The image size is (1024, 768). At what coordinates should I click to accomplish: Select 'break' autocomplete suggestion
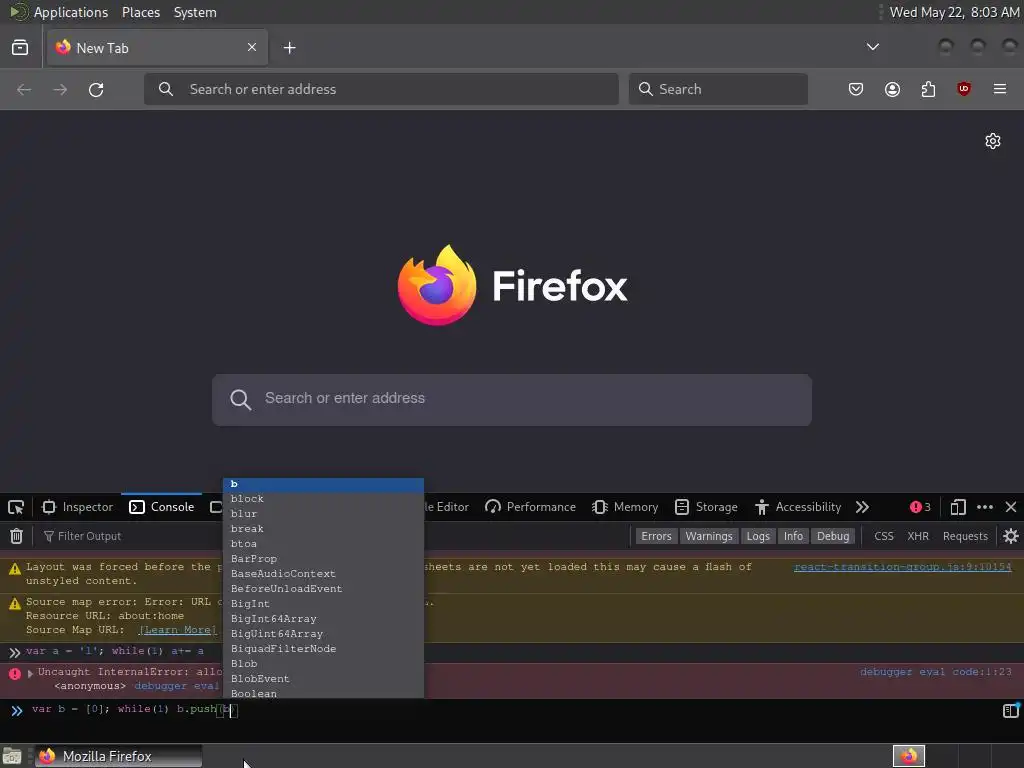[323, 529]
